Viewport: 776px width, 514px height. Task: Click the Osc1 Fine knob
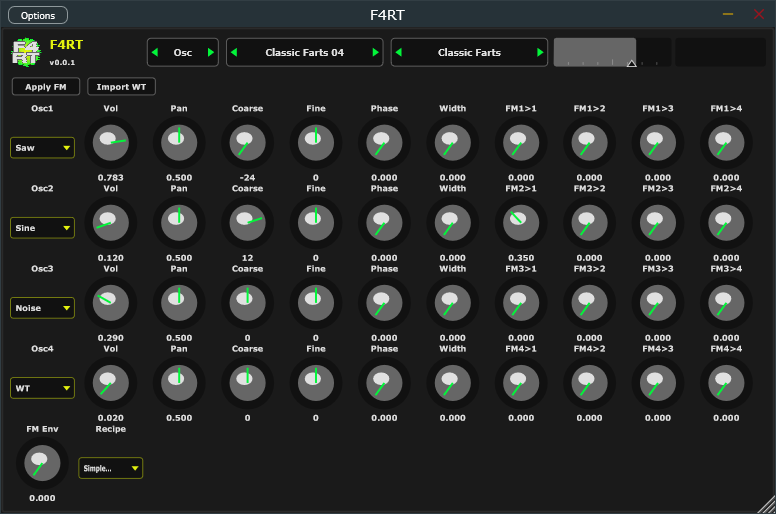tap(316, 143)
